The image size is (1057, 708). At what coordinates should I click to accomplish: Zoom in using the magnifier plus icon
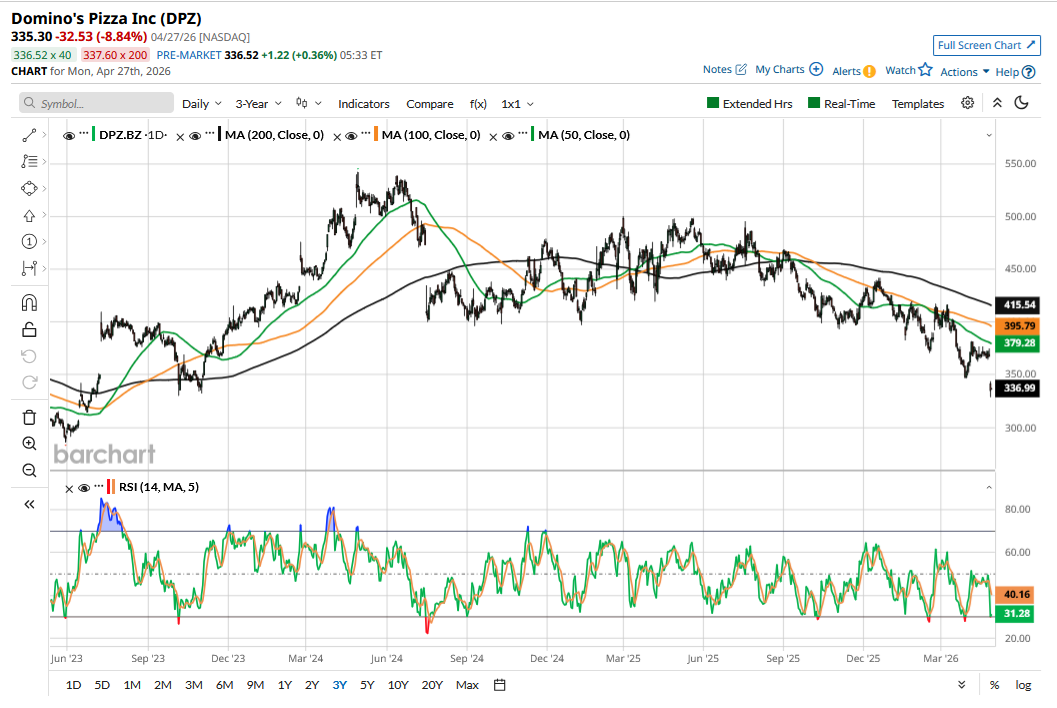tap(29, 444)
